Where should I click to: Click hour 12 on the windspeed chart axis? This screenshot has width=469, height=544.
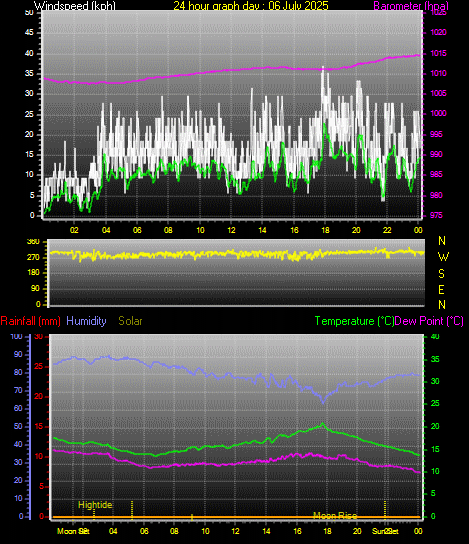tap(231, 230)
